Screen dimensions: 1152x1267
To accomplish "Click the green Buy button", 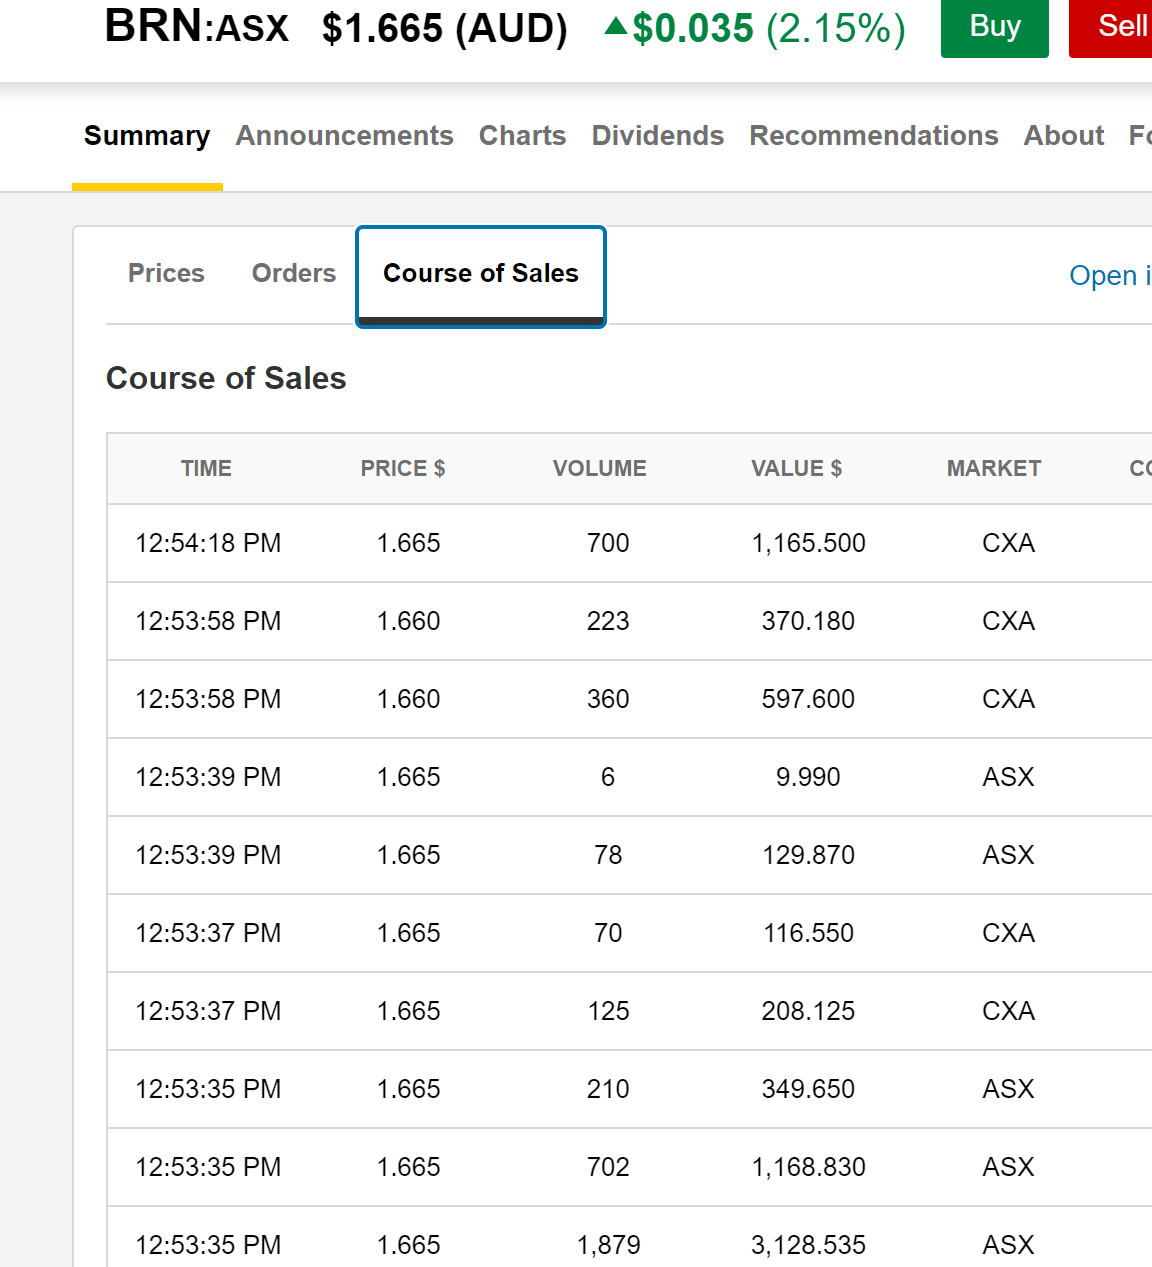I will click(x=994, y=27).
